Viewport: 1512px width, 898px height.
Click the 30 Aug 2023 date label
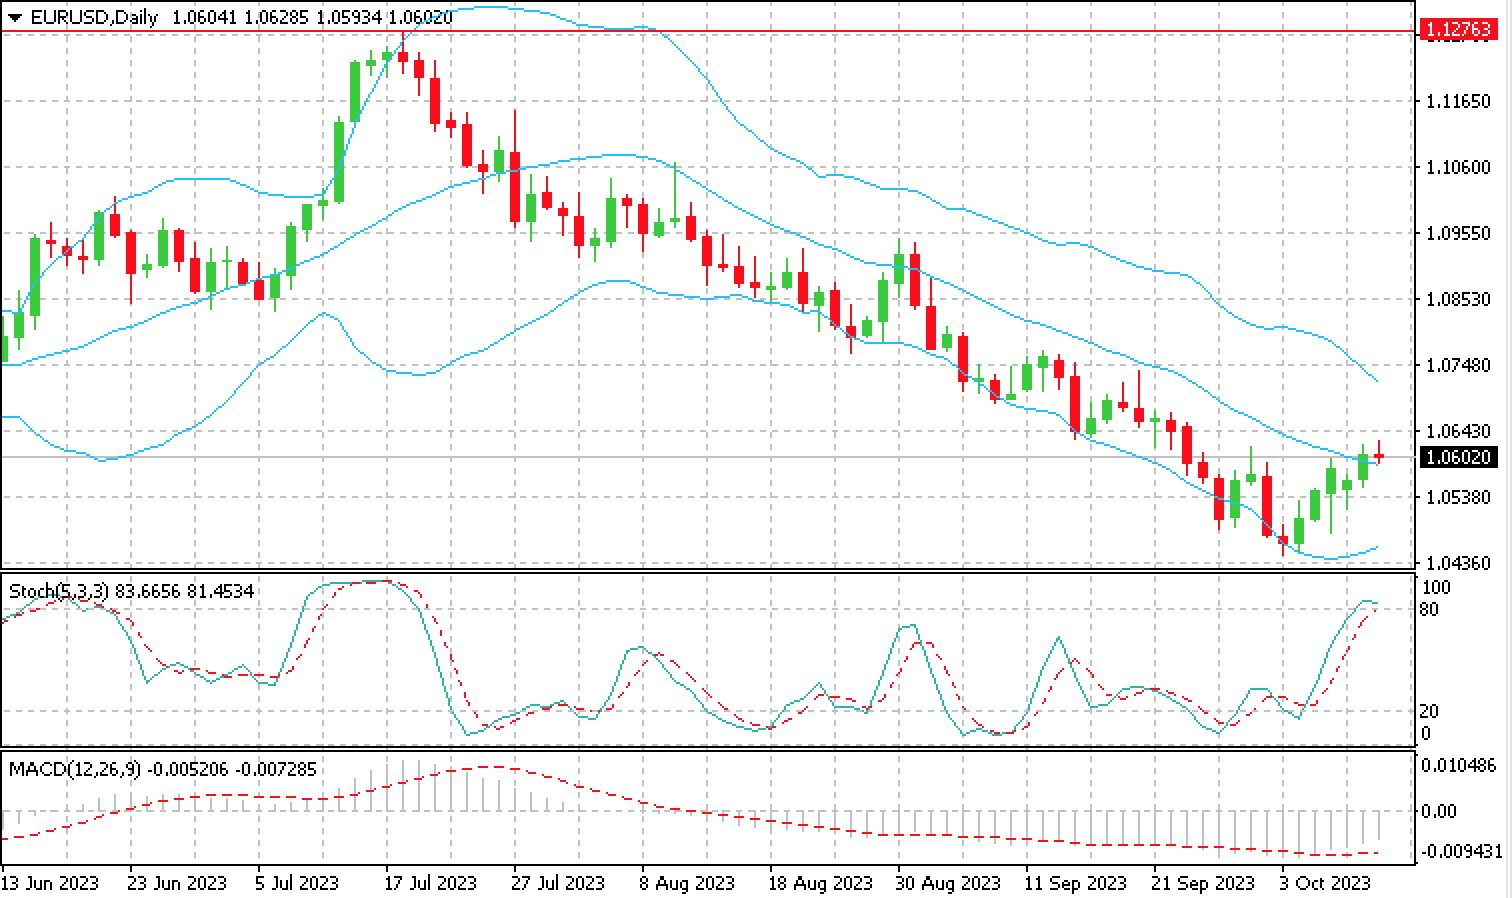[949, 883]
